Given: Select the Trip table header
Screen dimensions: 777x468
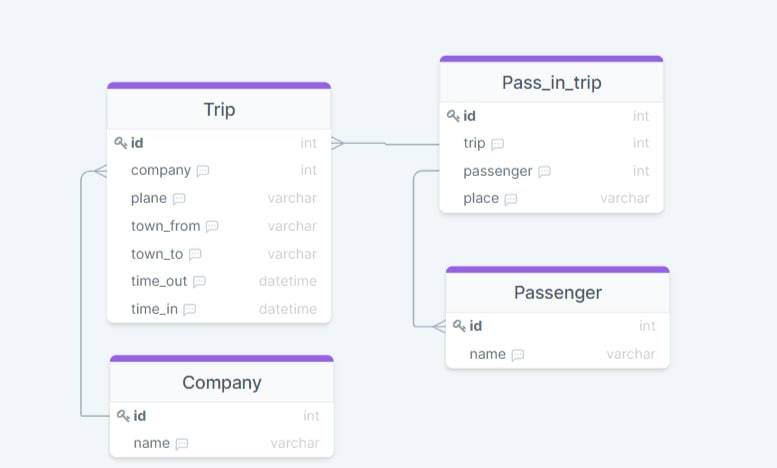Looking at the screenshot, I should 219,109.
